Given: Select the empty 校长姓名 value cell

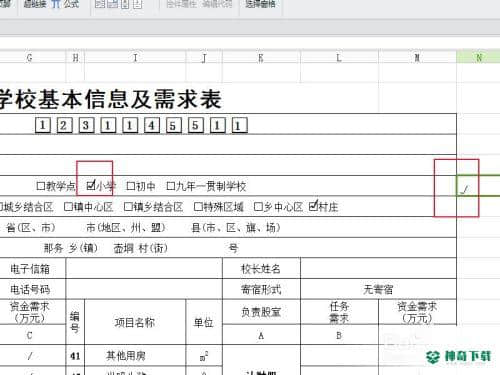Looking at the screenshot, I should (x=378, y=269).
